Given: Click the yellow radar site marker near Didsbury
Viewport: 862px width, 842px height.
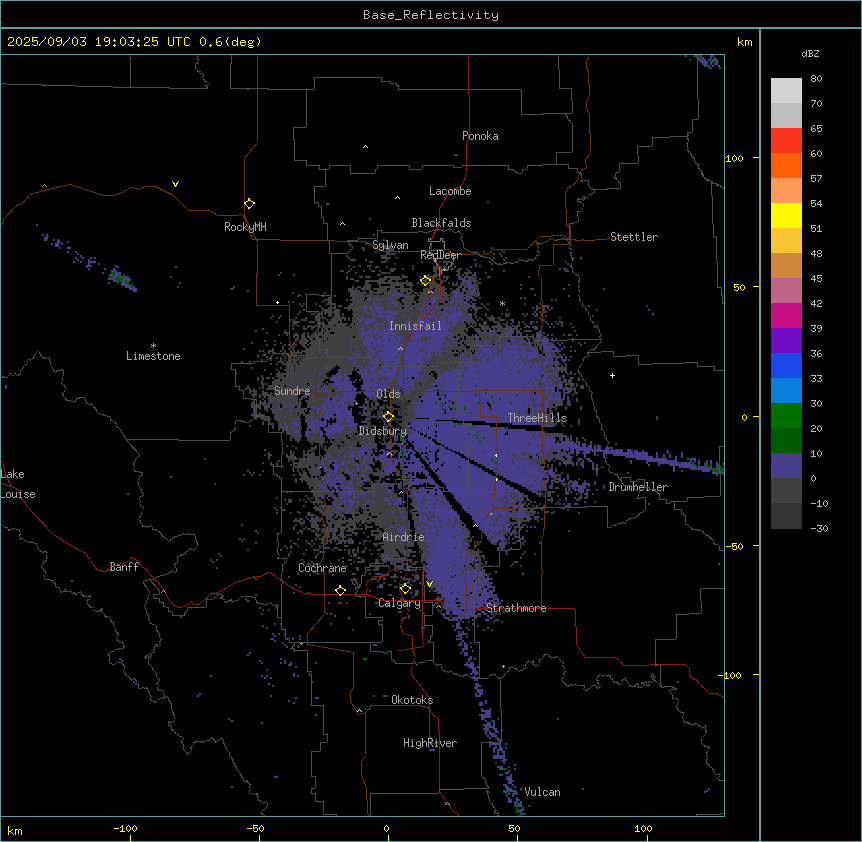Looking at the screenshot, I should 388,416.
